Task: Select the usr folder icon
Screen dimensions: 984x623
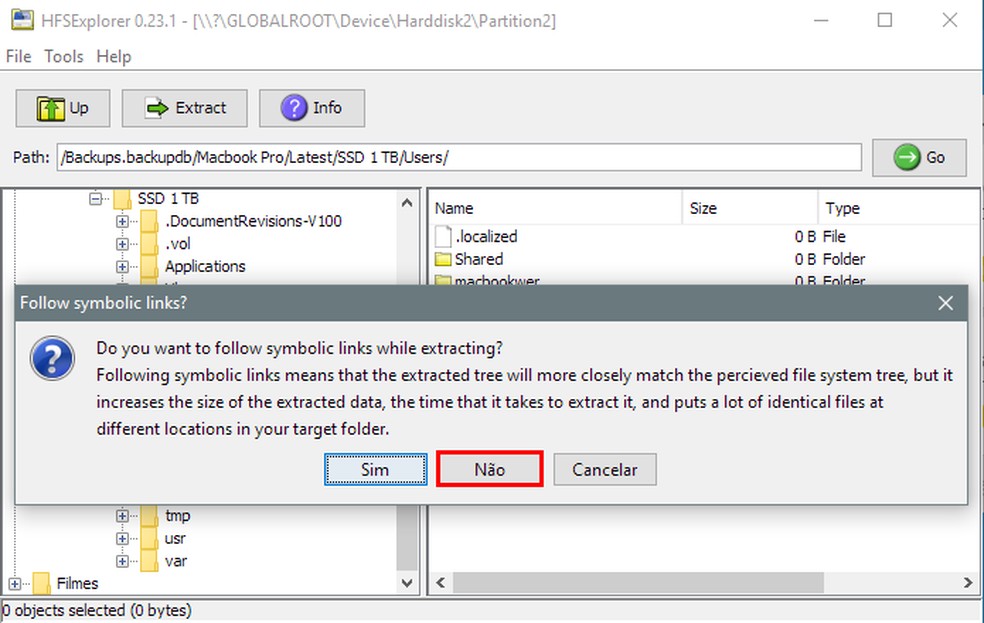Action: click(149, 538)
